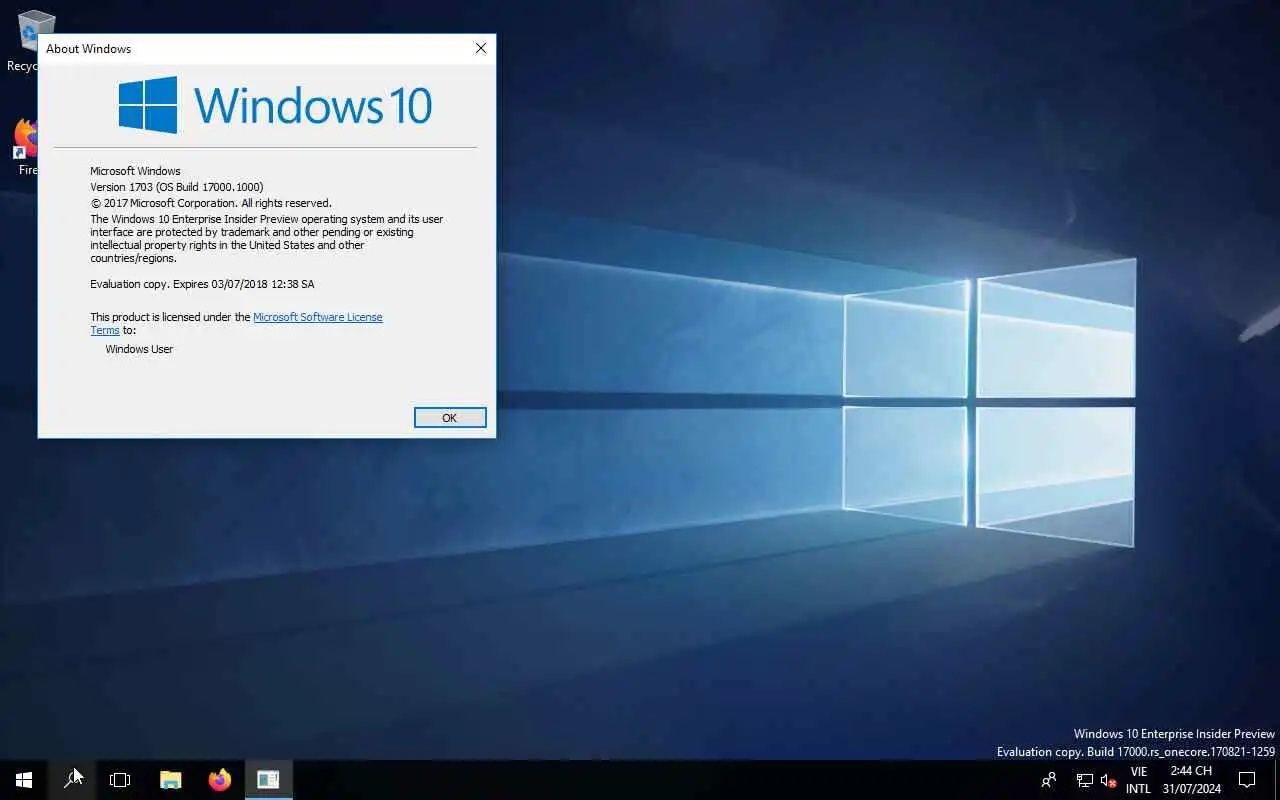Click the 'Microsoft Windows' heading text
Screen dimensions: 1280x800
(x=135, y=171)
